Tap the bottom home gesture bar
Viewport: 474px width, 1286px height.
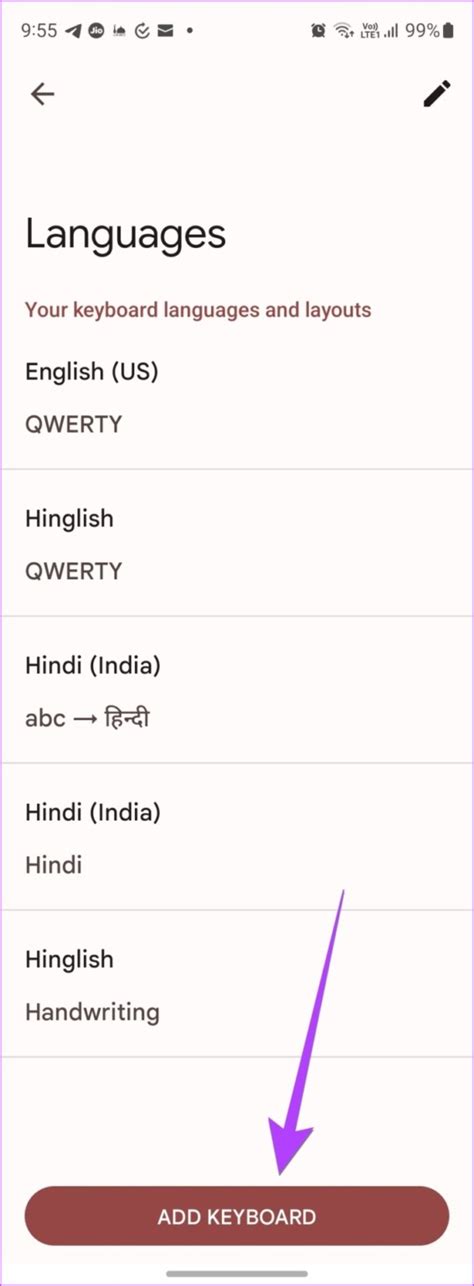point(237,1273)
